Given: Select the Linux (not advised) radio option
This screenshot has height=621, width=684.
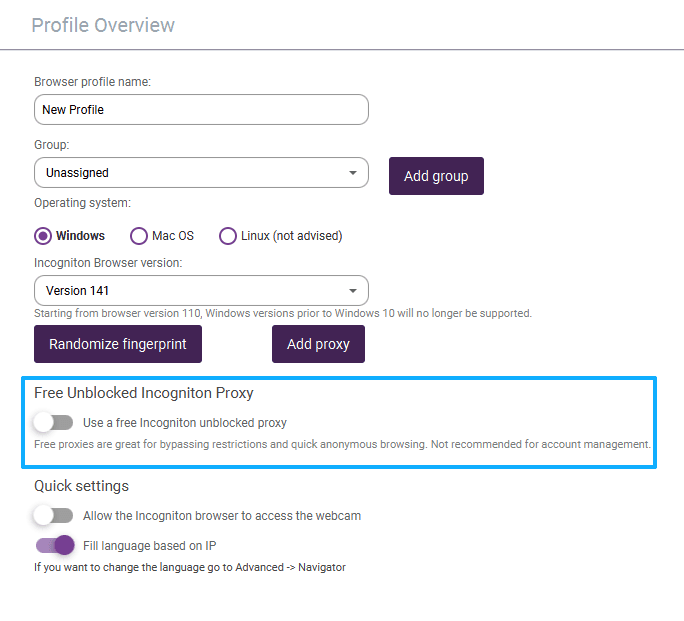Looking at the screenshot, I should pyautogui.click(x=228, y=236).
